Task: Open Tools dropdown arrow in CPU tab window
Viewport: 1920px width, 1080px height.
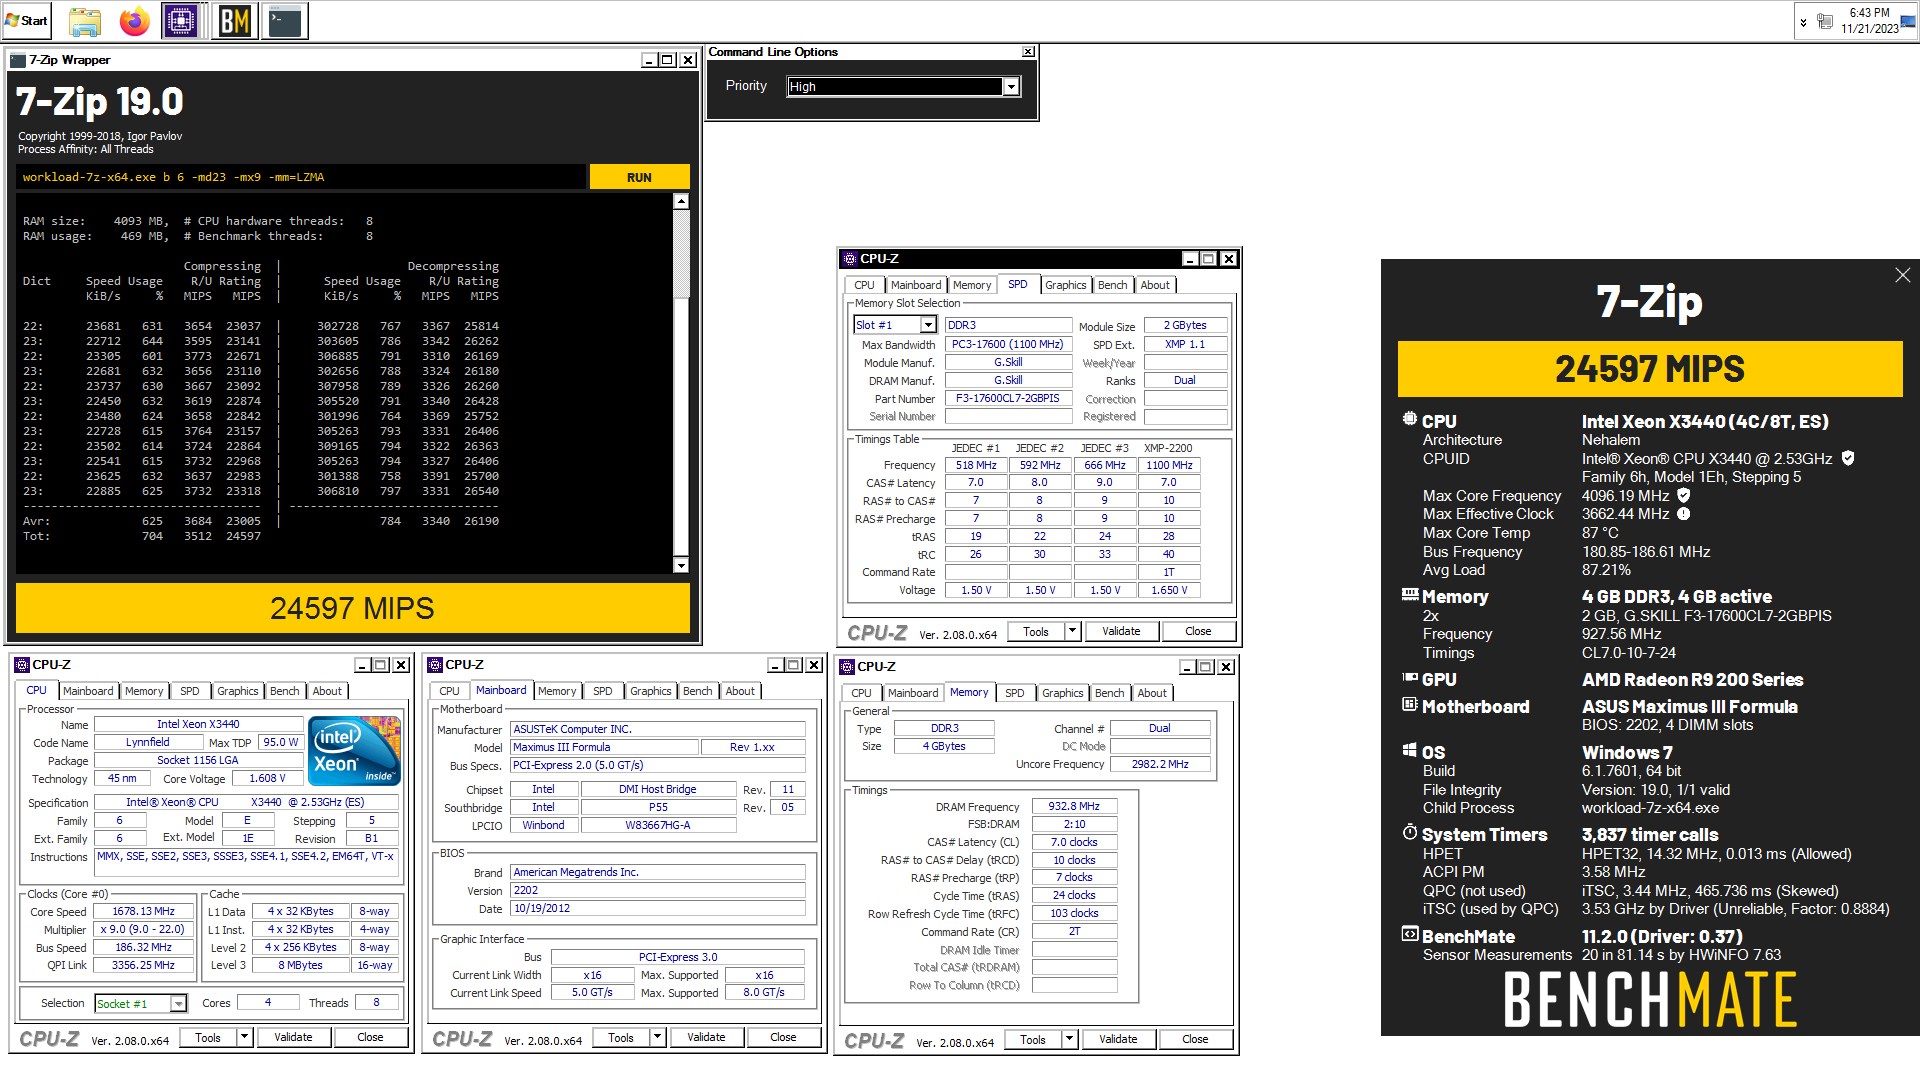Action: click(x=244, y=1037)
